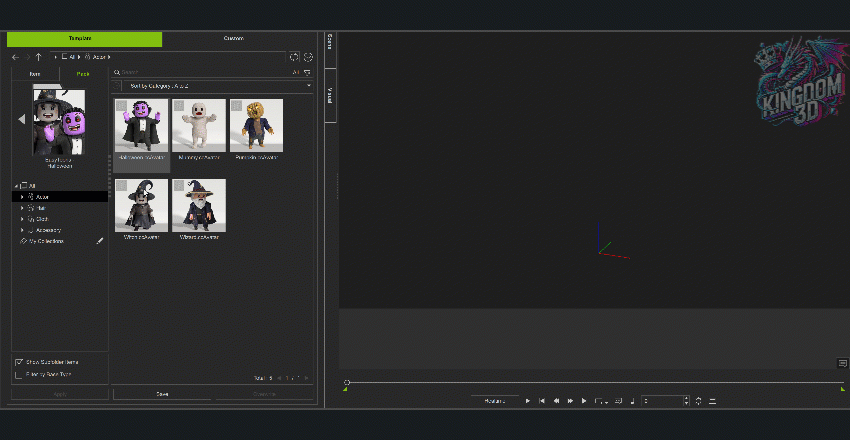
Task: Jump to the first frame of the timeline
Action: tap(542, 401)
